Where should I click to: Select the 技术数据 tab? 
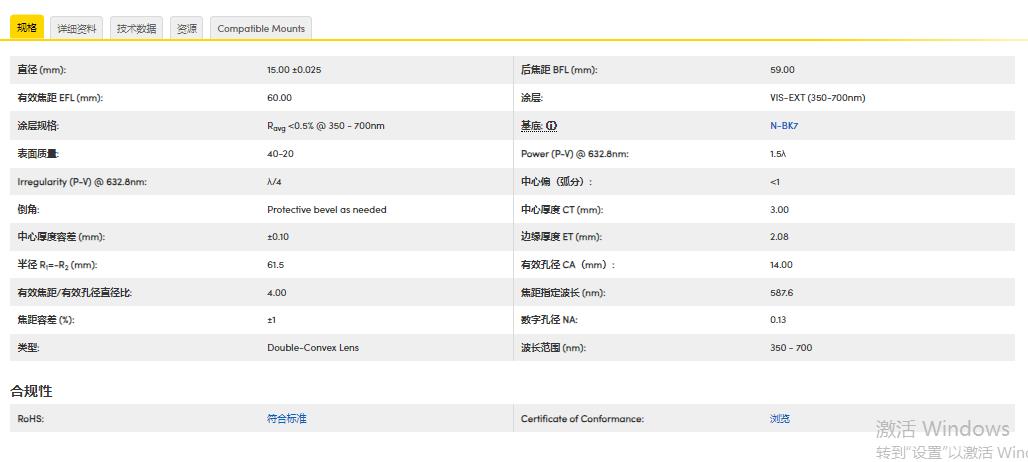(136, 29)
